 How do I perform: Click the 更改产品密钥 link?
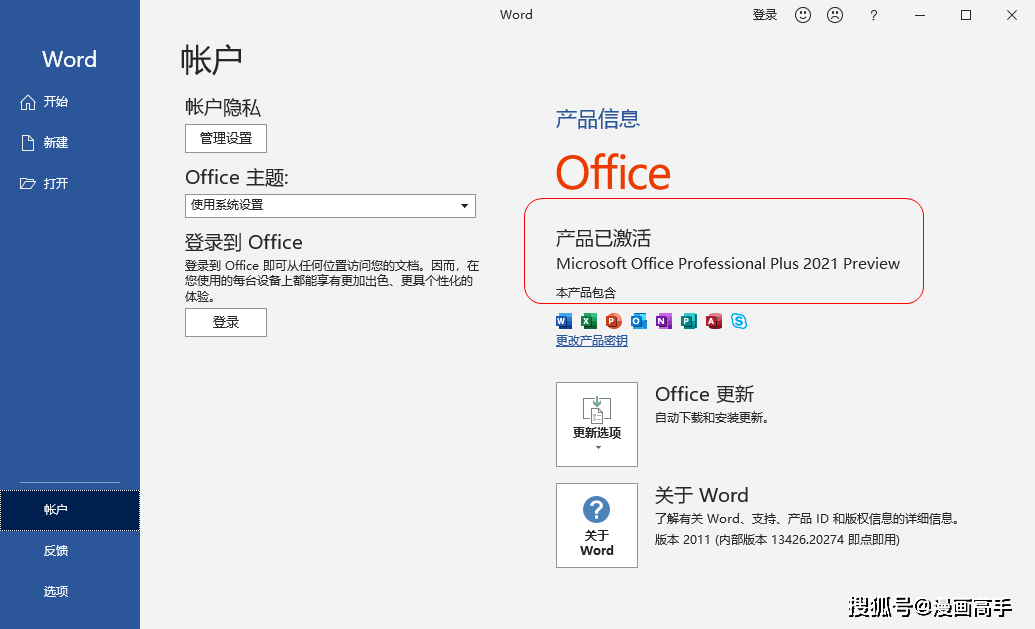coord(592,341)
